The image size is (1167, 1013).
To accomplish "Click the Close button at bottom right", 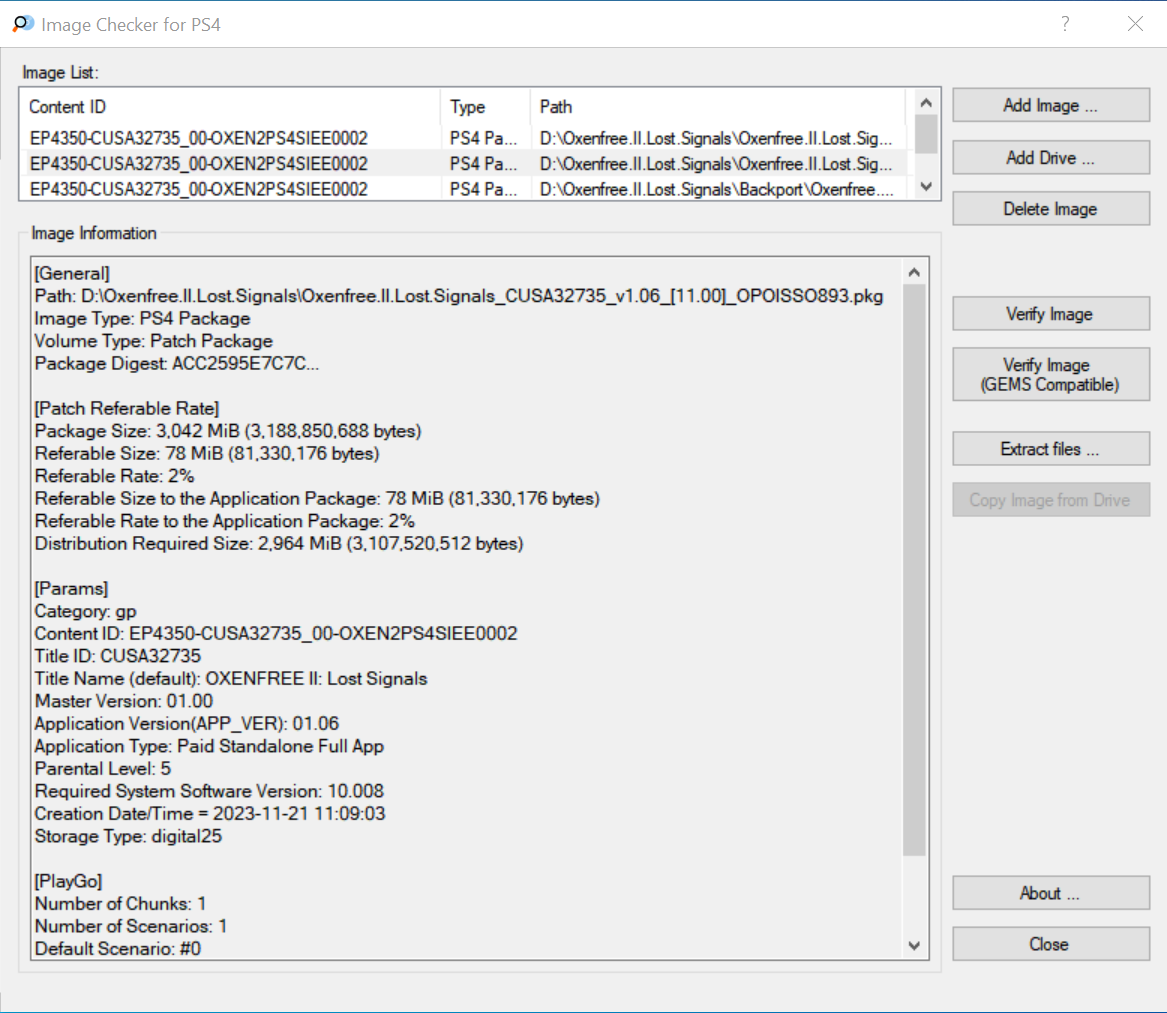I will point(1050,944).
